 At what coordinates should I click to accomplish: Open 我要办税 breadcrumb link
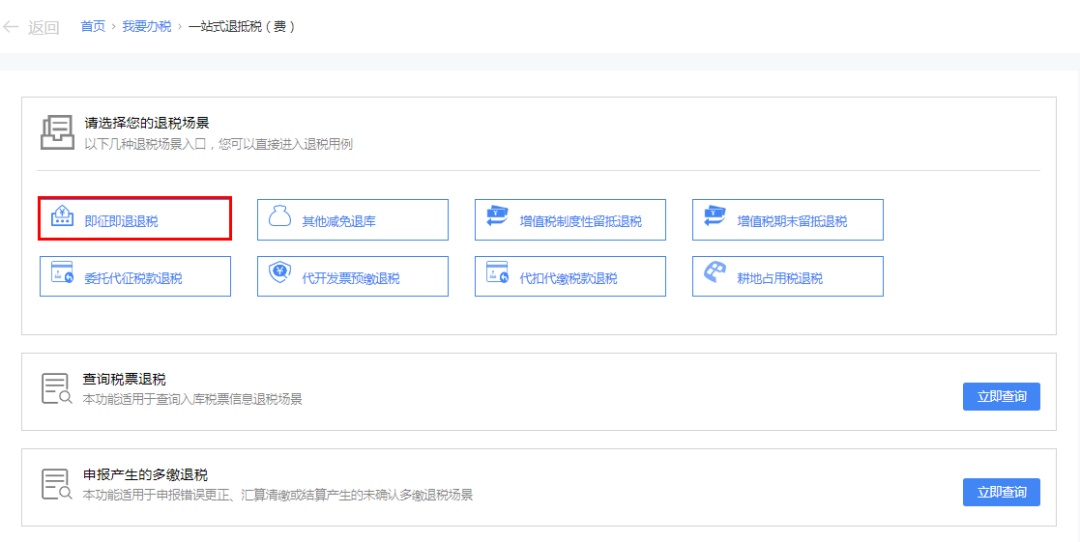click(x=146, y=26)
